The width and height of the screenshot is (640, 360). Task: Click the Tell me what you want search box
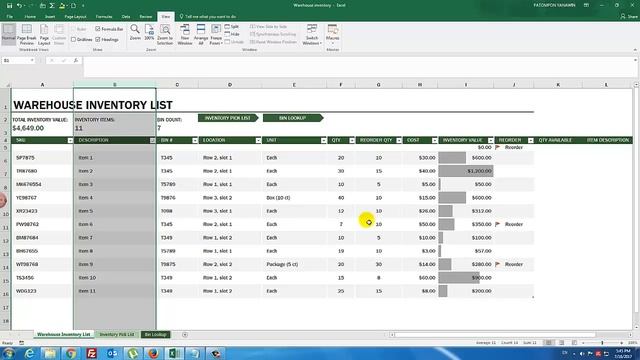[x=208, y=17]
